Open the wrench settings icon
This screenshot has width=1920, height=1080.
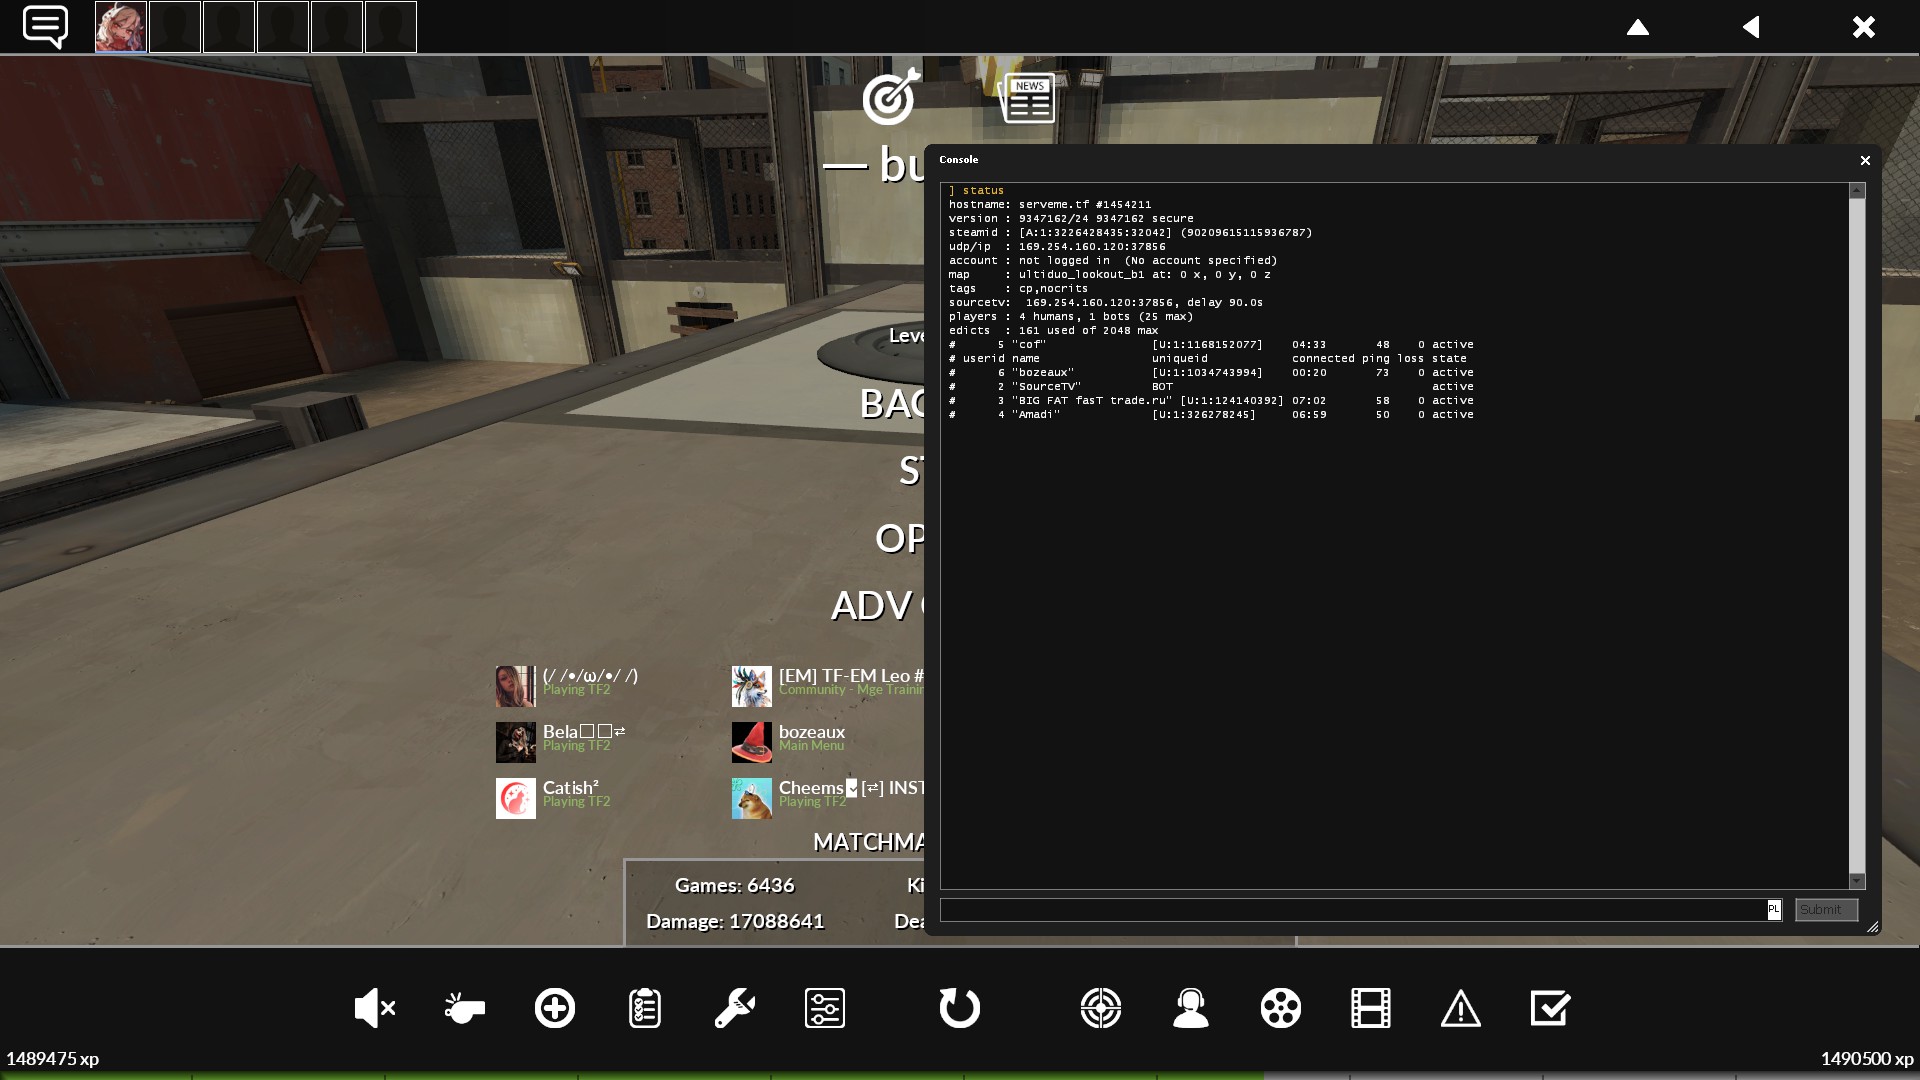pyautogui.click(x=734, y=1008)
